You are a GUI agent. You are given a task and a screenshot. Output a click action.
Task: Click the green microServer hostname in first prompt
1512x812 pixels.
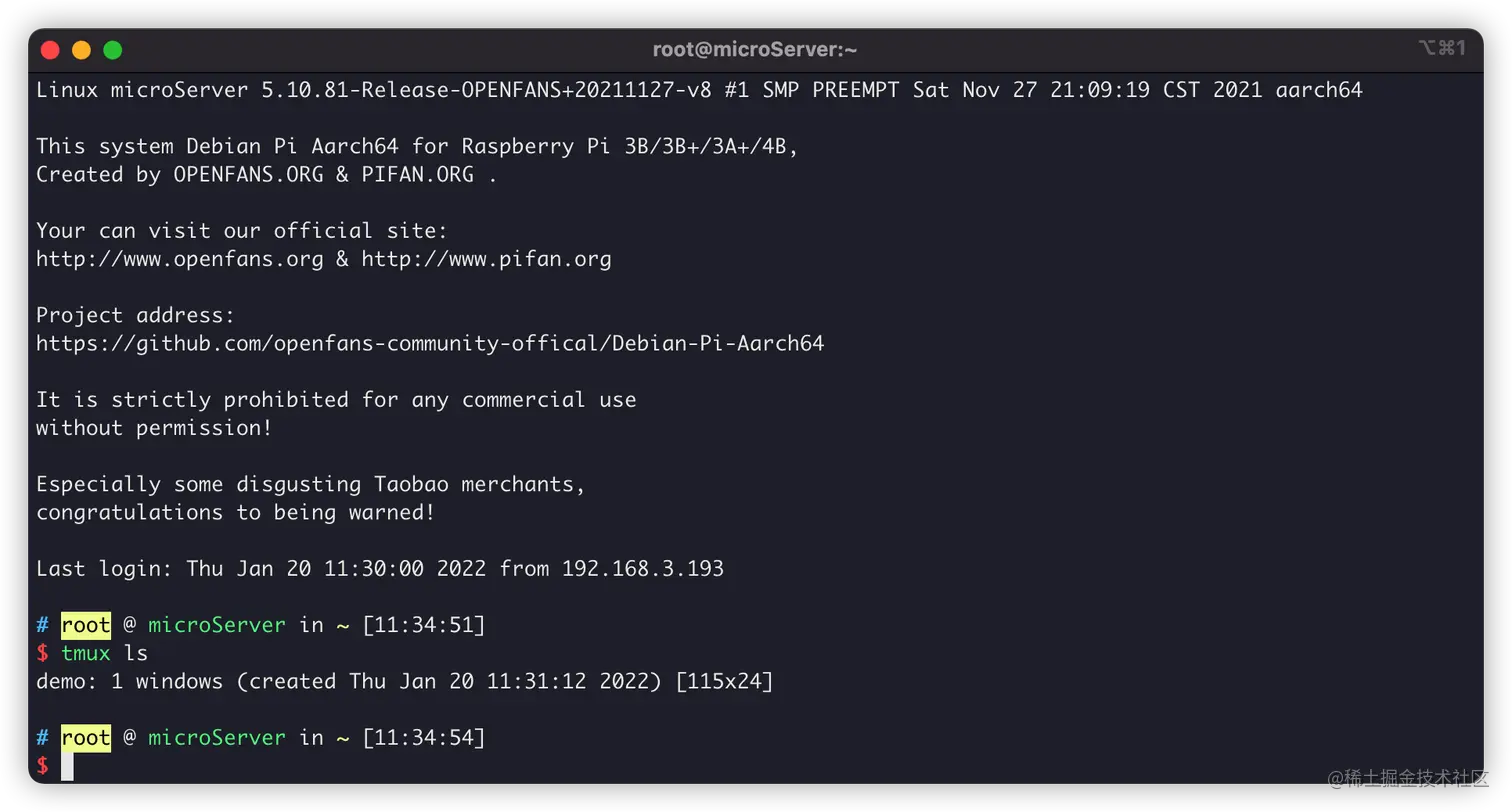[x=217, y=625]
